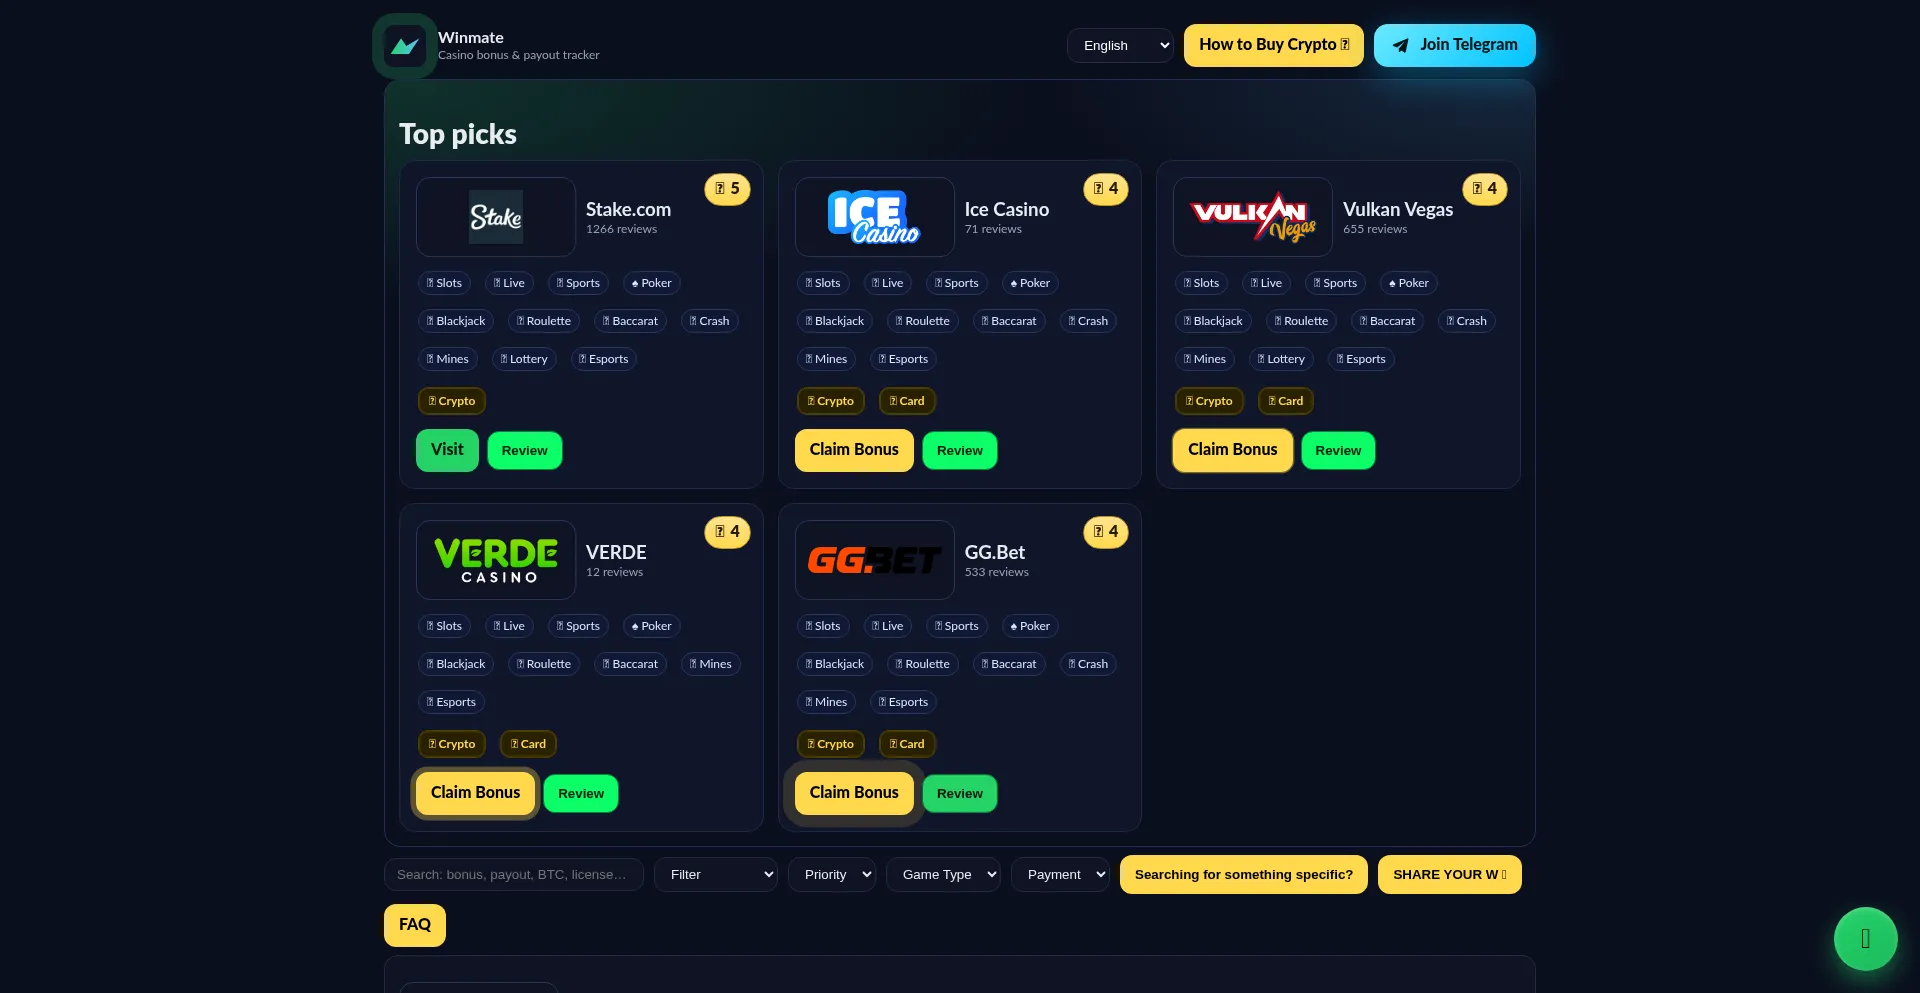Image resolution: width=1920 pixels, height=993 pixels.
Task: Open the Payment dropdown
Action: pyautogui.click(x=1060, y=875)
